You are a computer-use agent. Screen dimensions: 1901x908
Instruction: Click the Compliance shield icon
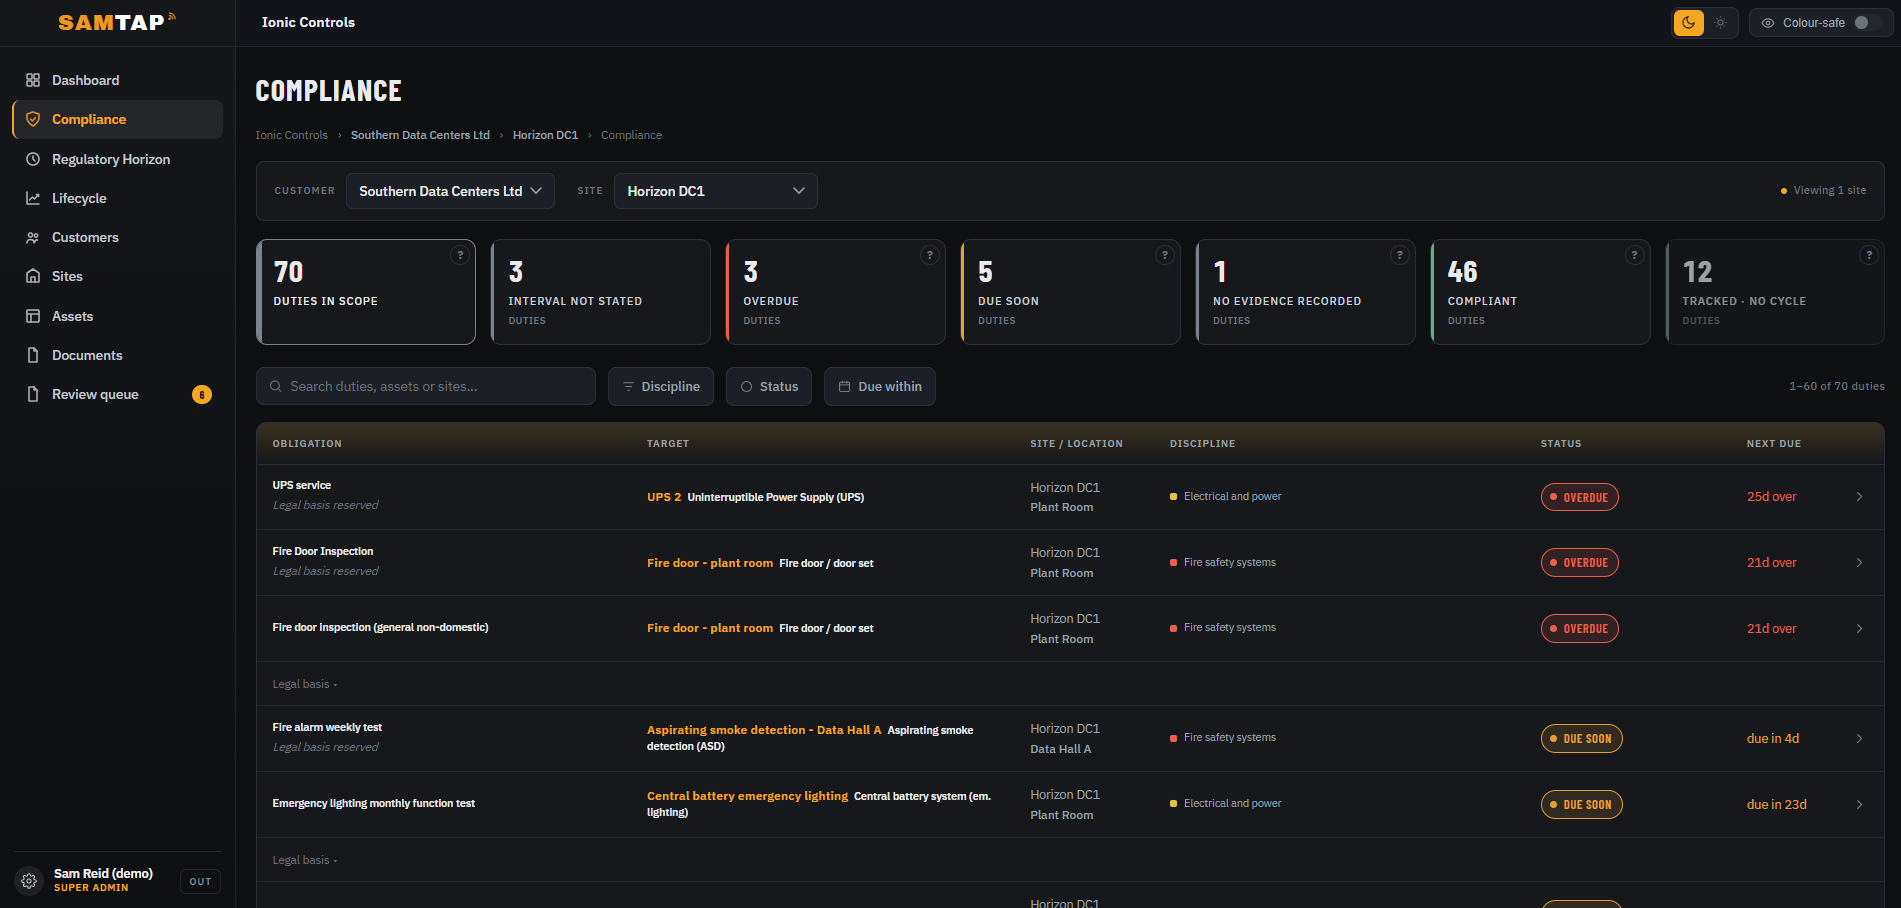pos(33,119)
